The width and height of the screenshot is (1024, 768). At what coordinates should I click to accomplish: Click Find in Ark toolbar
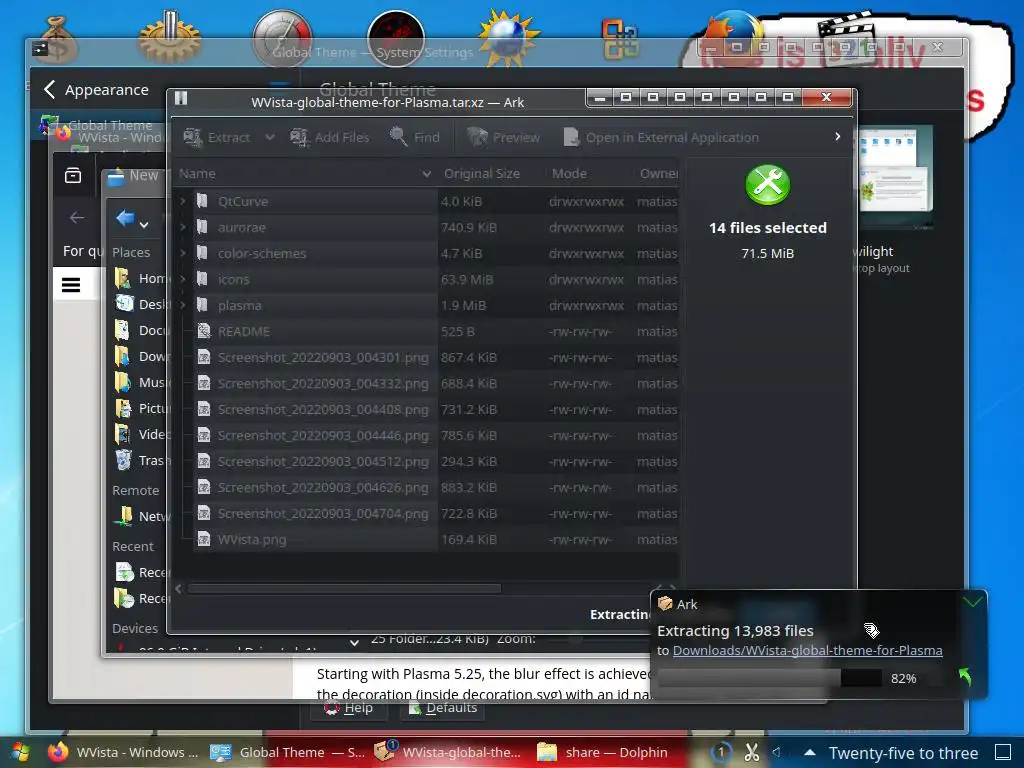point(415,137)
